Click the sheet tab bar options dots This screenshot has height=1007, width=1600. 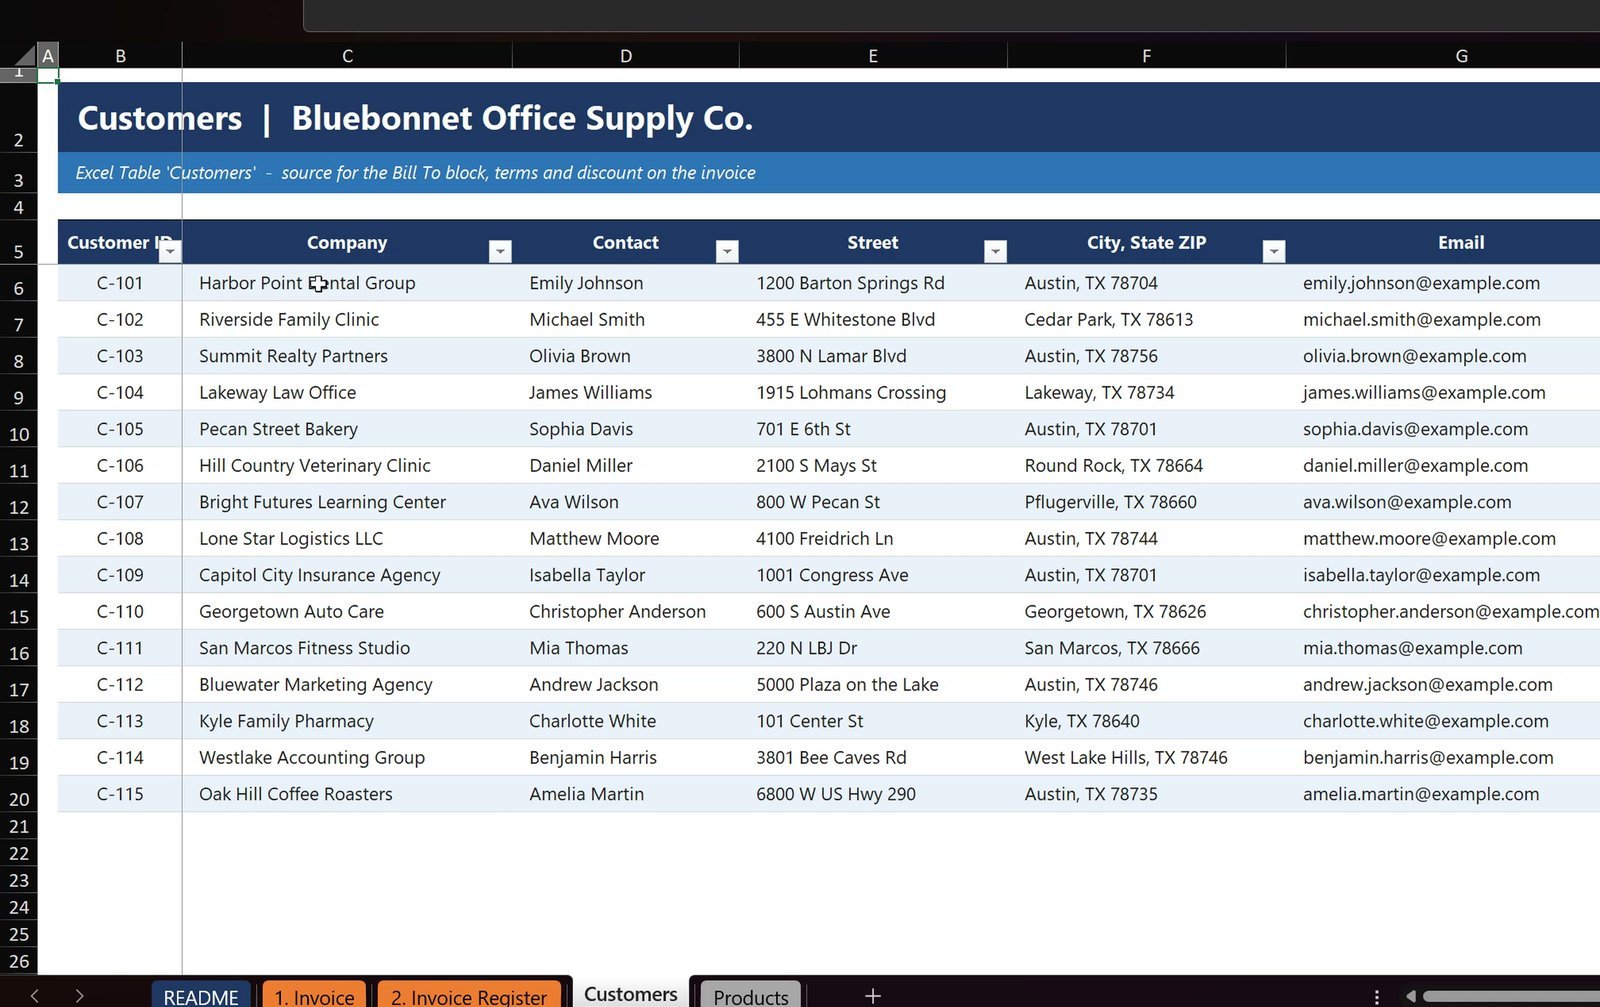pyautogui.click(x=1377, y=996)
